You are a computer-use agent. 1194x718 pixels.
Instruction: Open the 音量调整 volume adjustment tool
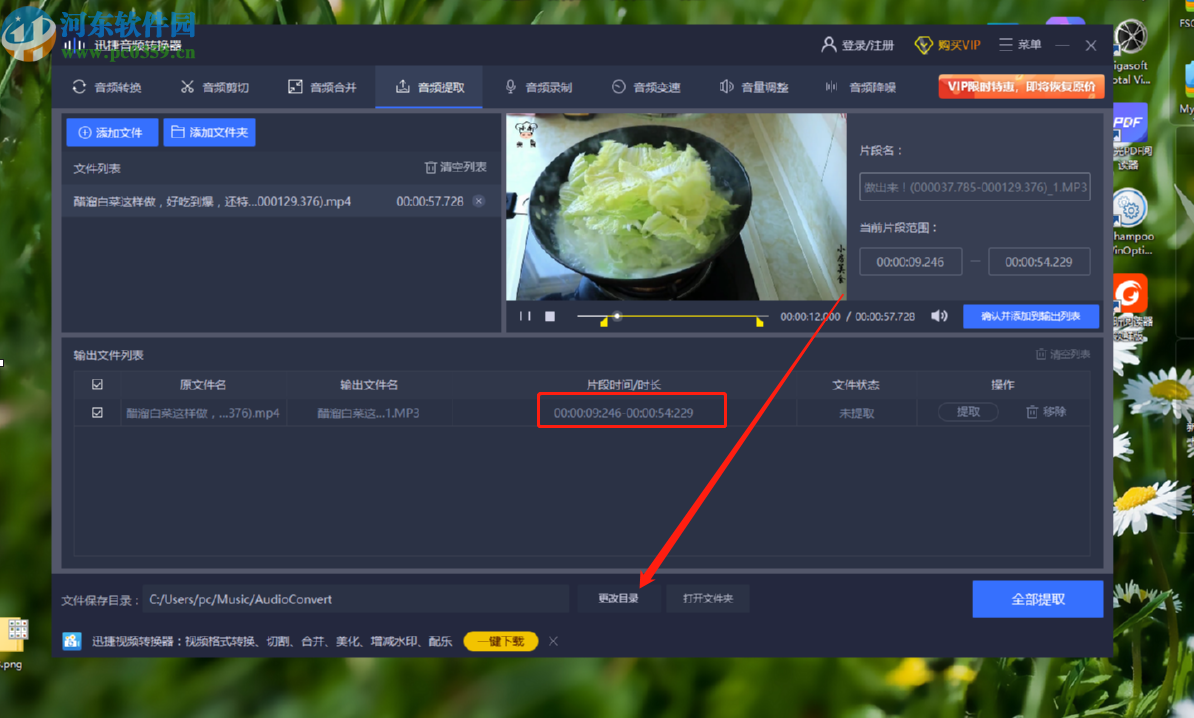tap(753, 87)
